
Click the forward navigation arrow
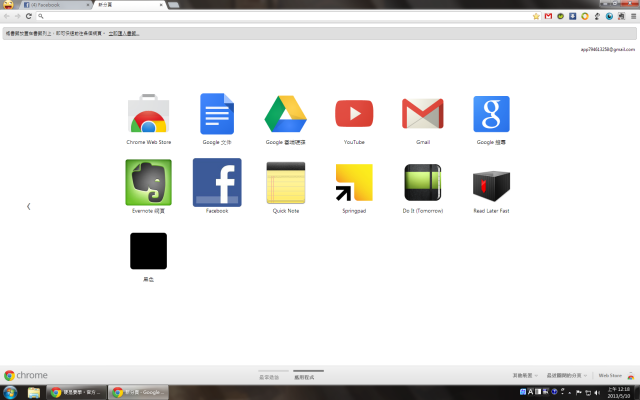point(18,16)
